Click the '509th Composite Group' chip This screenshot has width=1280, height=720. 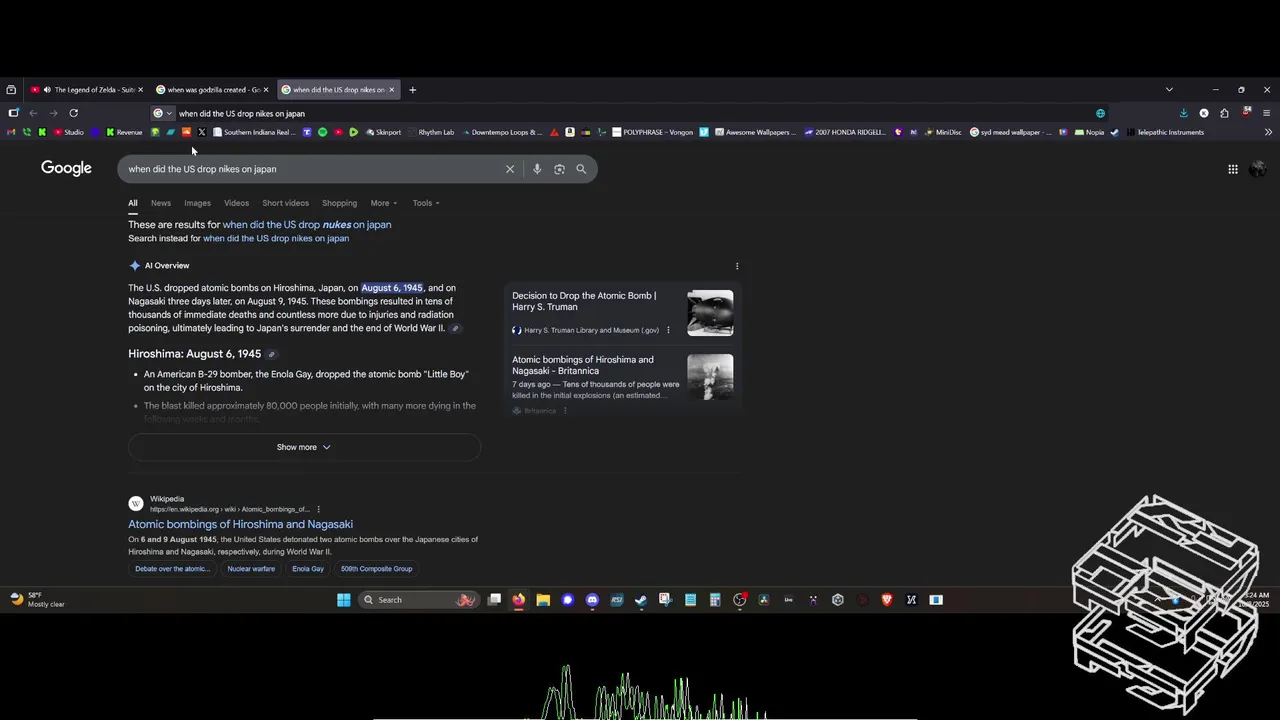[x=376, y=569]
